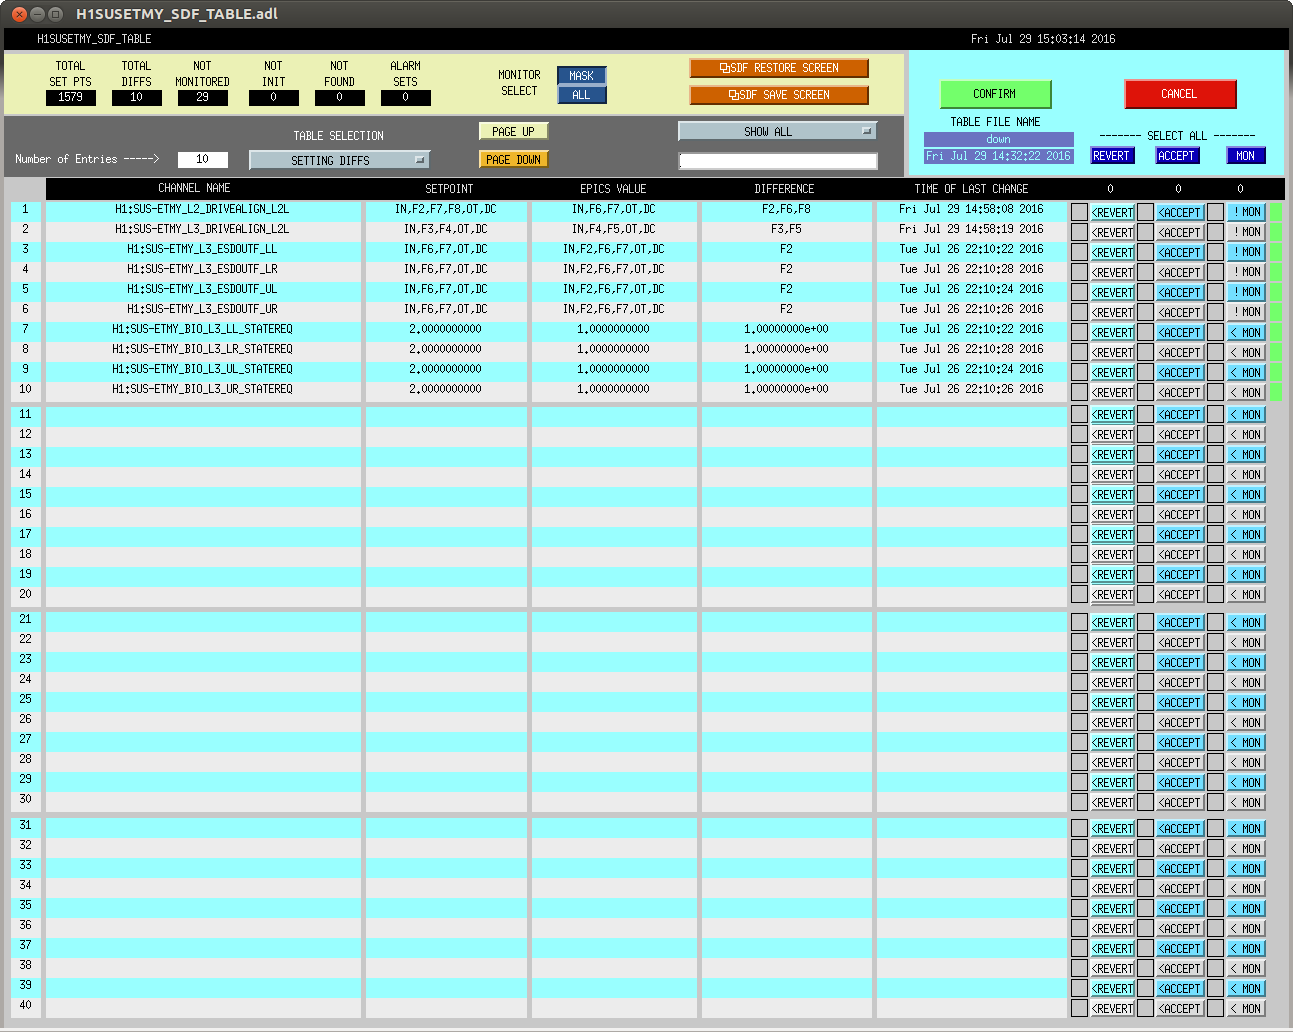The height and width of the screenshot is (1032, 1293).
Task: Toggle MON for H1:SUS-ETMY_BIO_L3_UL_STATEREQ row
Action: click(1246, 372)
